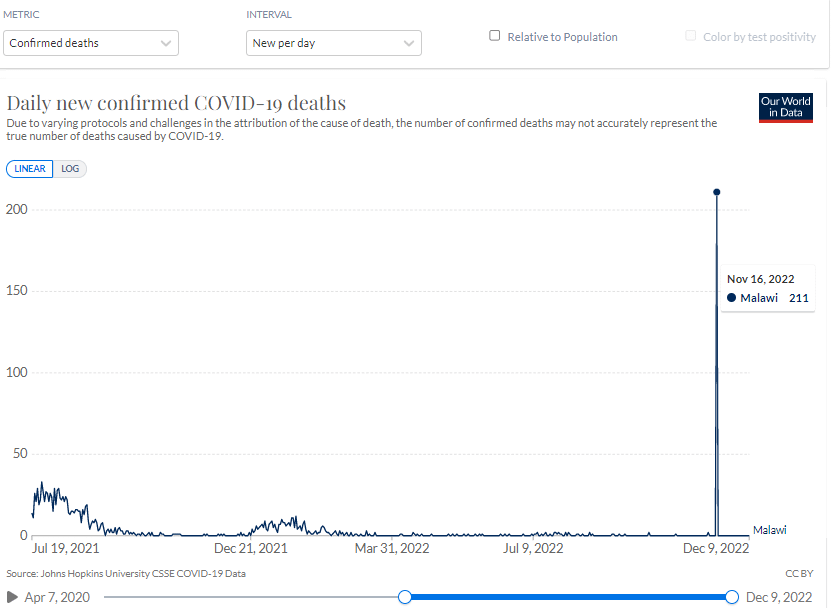Switch the chart to LOG scale
The image size is (836, 608).
coord(70,169)
